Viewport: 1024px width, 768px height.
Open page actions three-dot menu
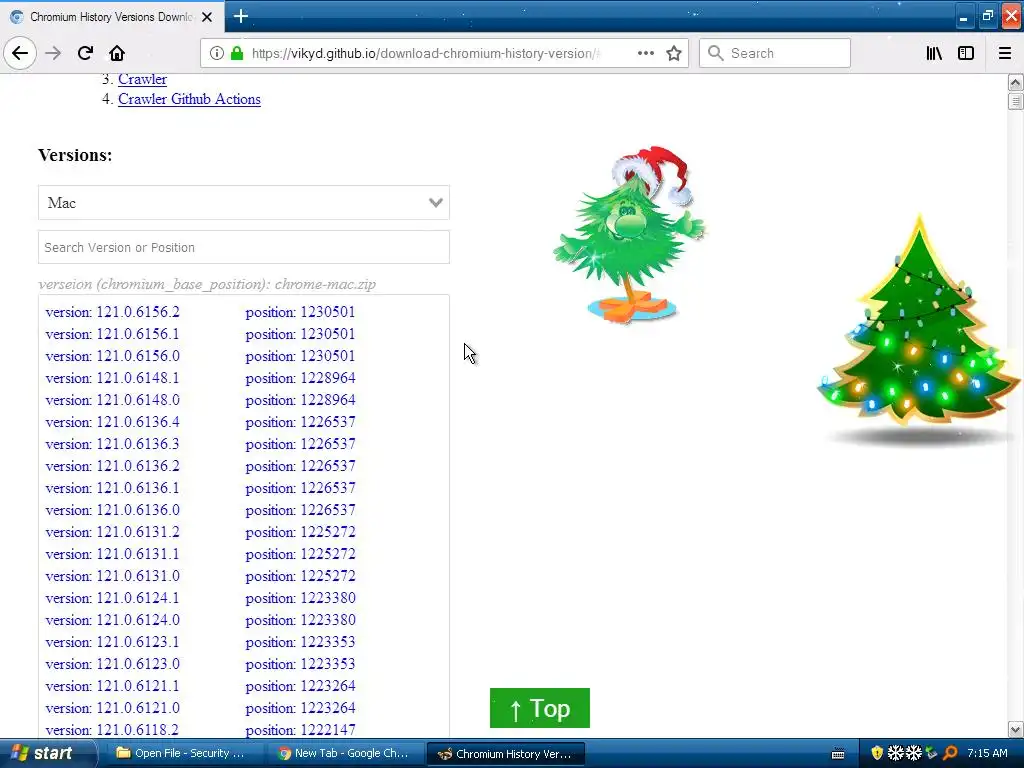645,53
